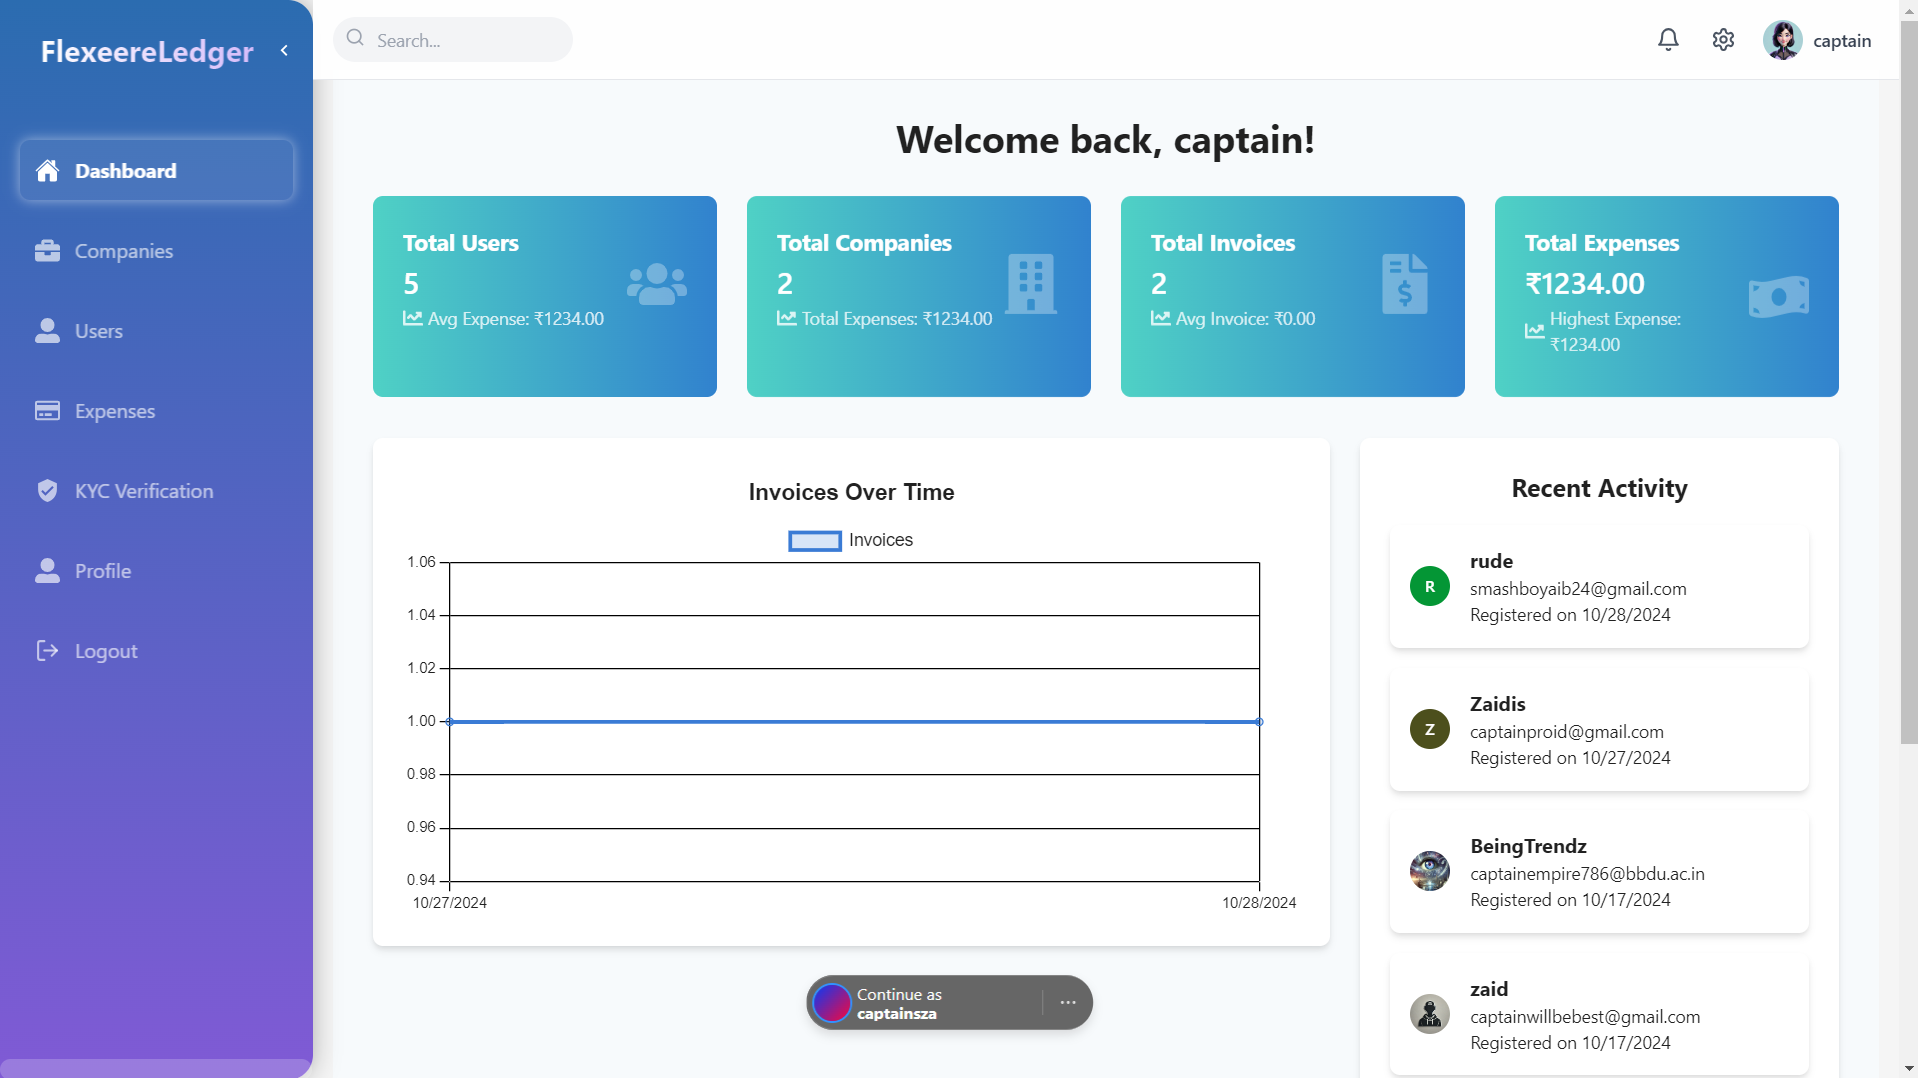1918x1078 pixels.
Task: Click the Companies briefcase icon
Action: pos(47,251)
